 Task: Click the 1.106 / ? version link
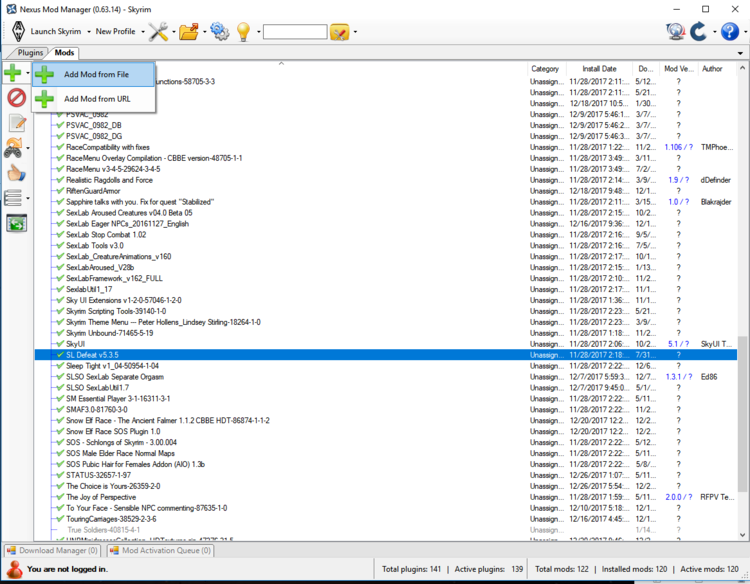pyautogui.click(x=678, y=147)
